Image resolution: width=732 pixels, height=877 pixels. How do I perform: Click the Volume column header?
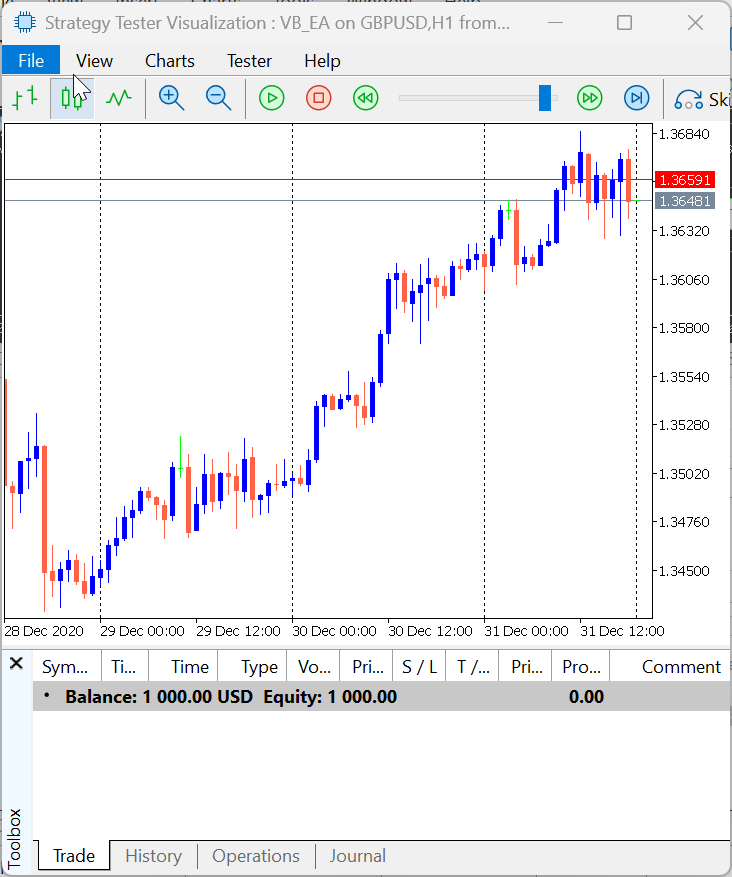tap(313, 667)
